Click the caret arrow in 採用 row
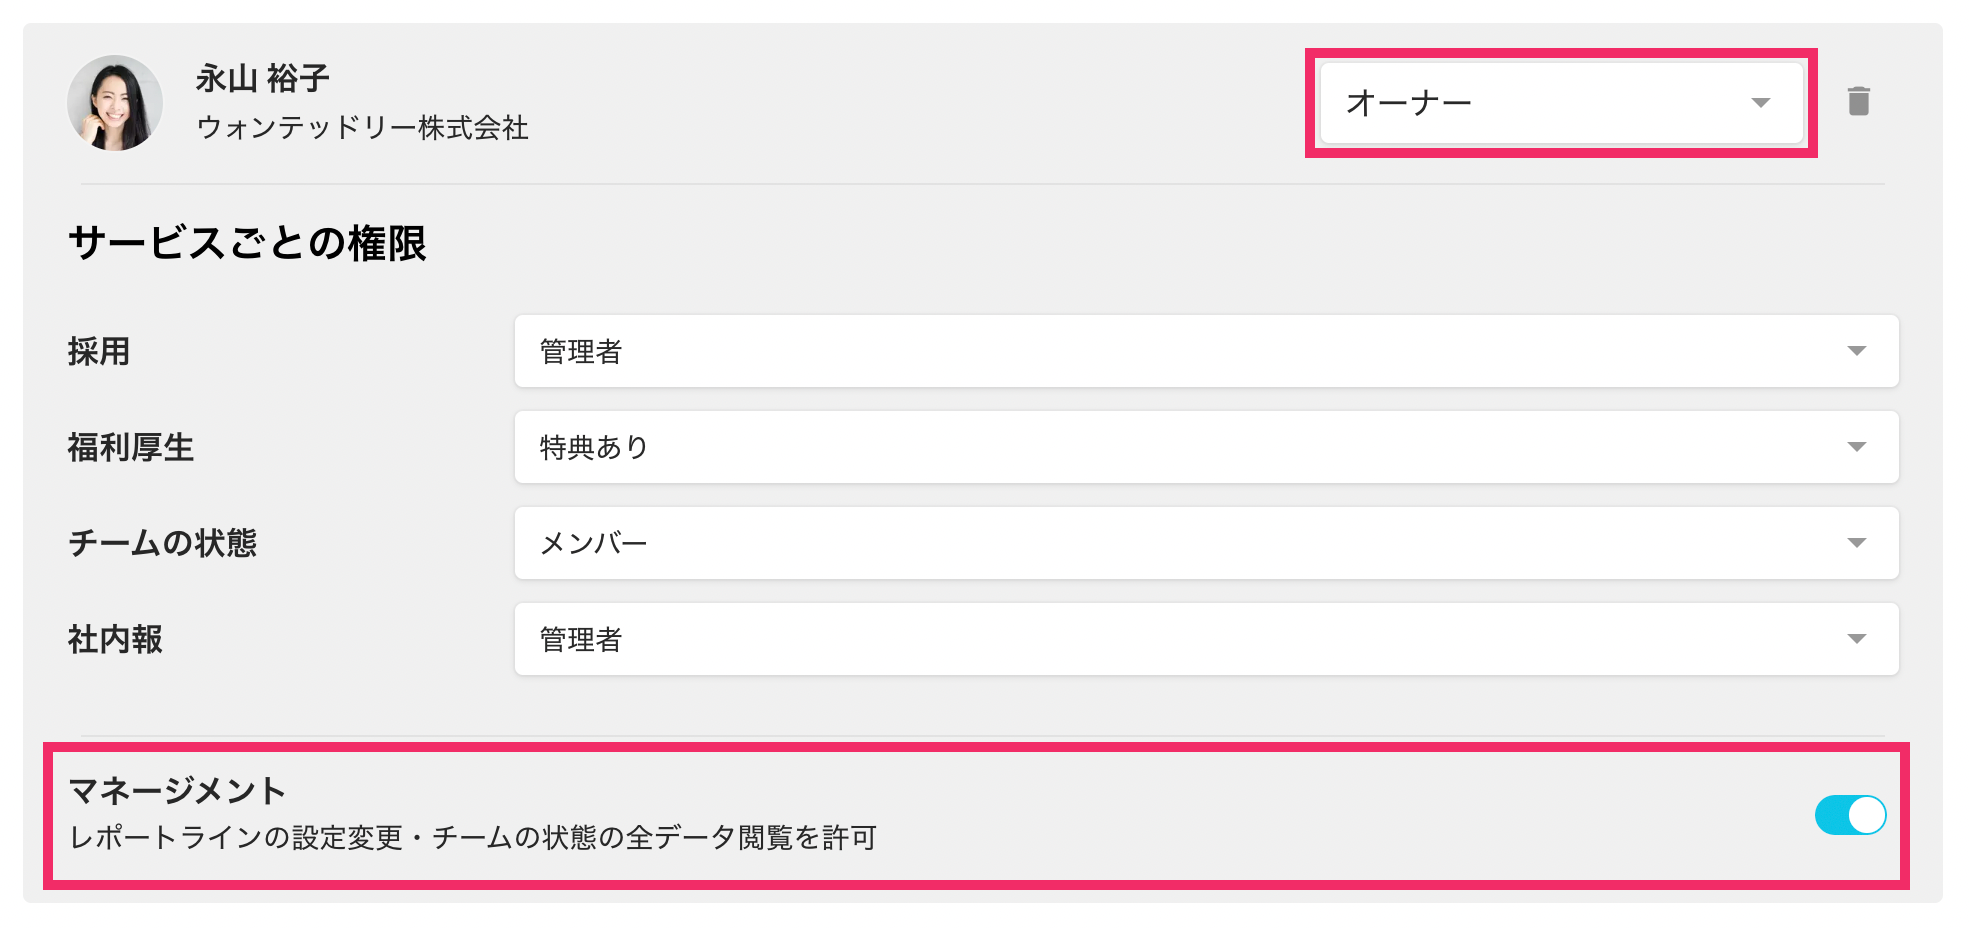 [1856, 351]
